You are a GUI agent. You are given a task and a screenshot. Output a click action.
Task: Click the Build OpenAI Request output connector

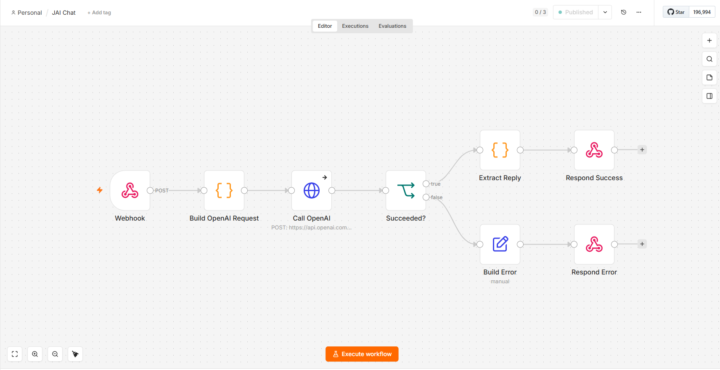click(244, 191)
